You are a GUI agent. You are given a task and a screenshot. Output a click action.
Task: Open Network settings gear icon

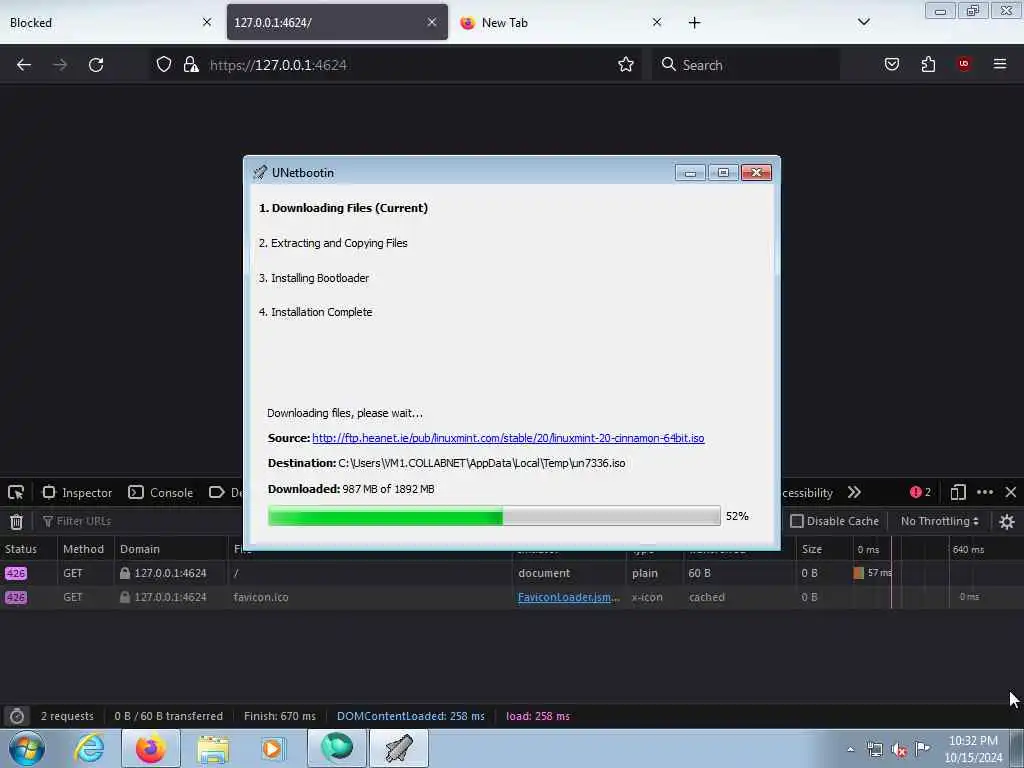click(x=1007, y=521)
